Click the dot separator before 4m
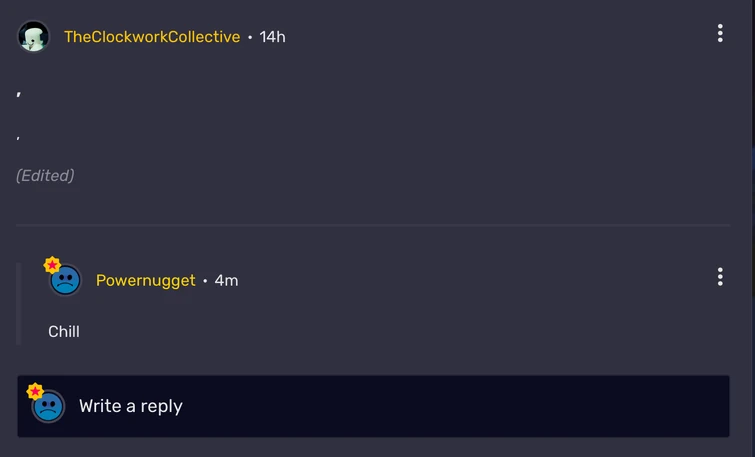Screen dimensions: 755x457 205,281
